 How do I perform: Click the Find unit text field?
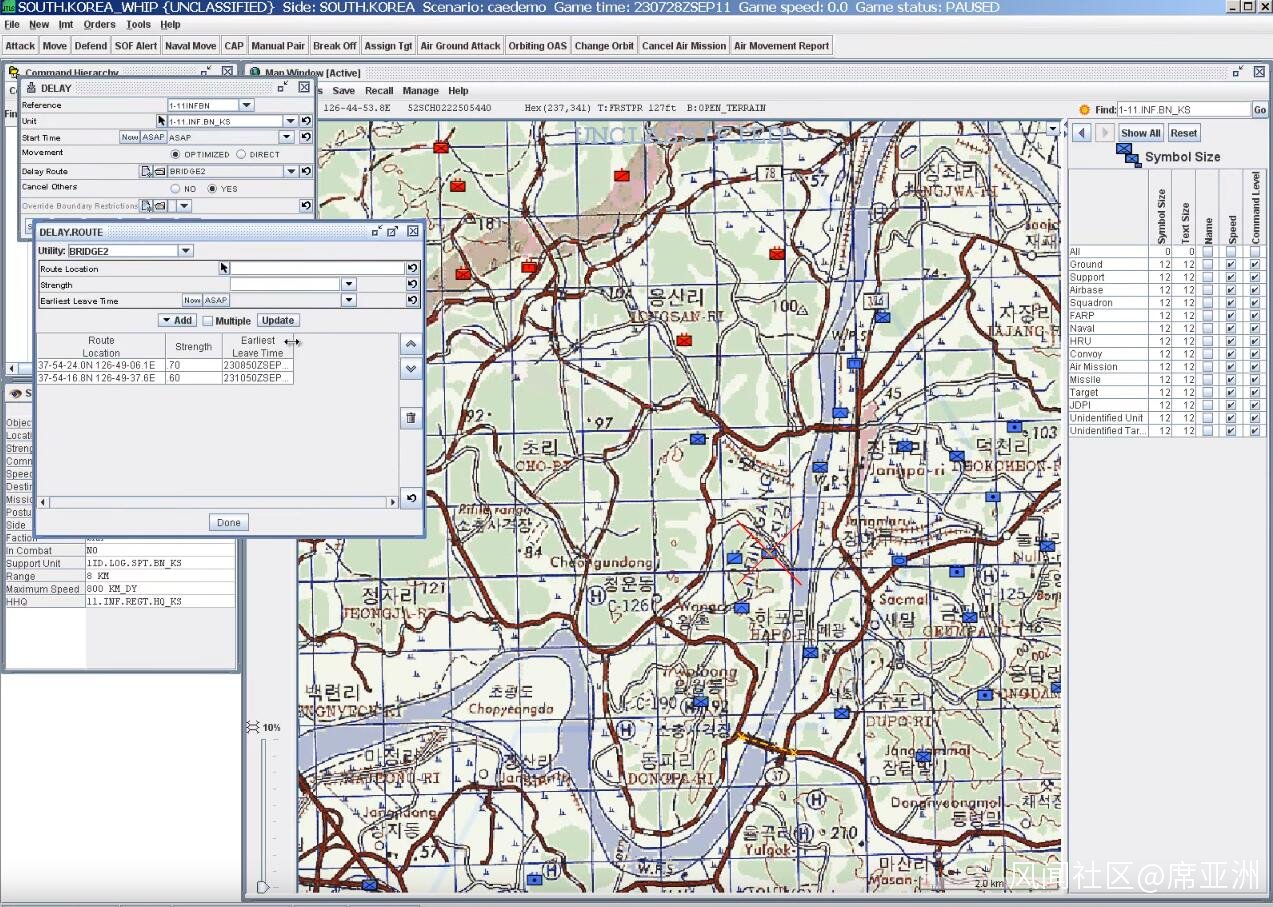(x=1183, y=110)
